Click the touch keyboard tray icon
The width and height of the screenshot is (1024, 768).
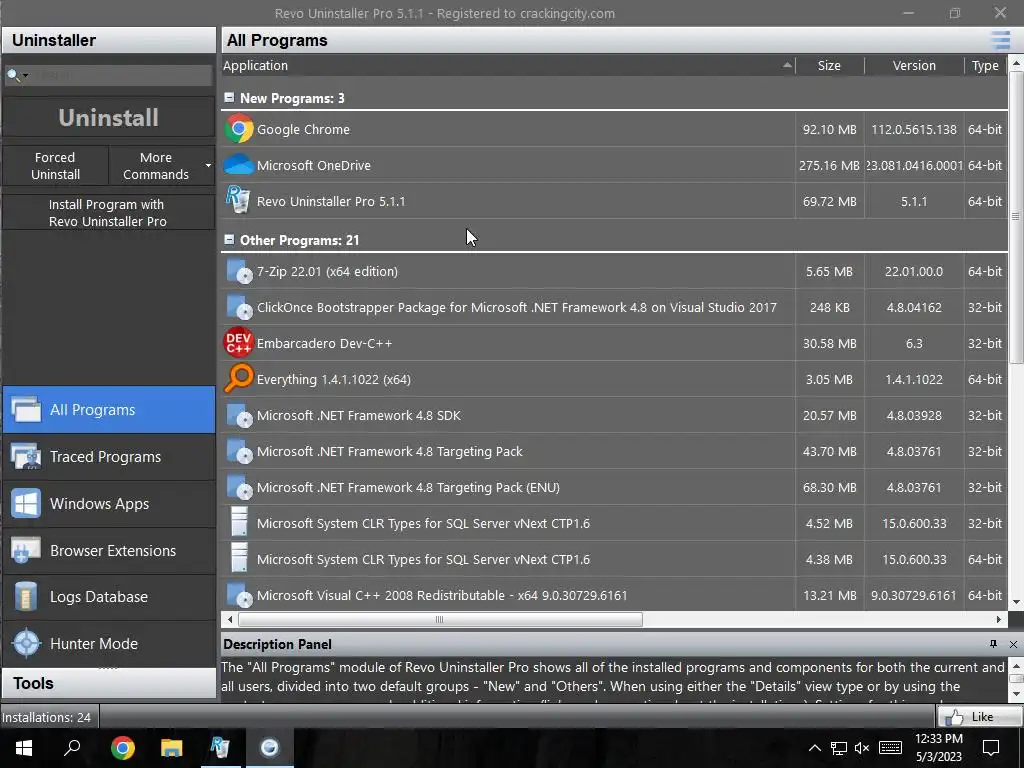pos(890,748)
